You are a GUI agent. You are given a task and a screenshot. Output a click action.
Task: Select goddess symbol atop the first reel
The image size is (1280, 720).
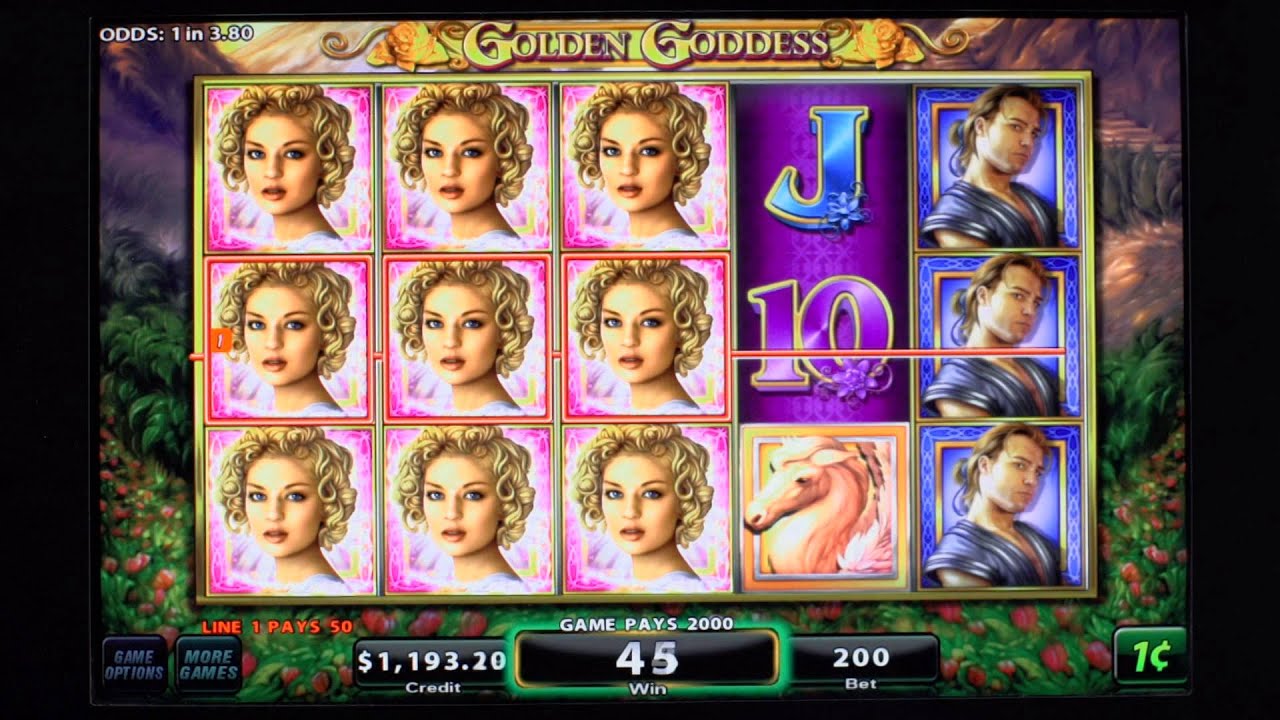click(x=289, y=167)
